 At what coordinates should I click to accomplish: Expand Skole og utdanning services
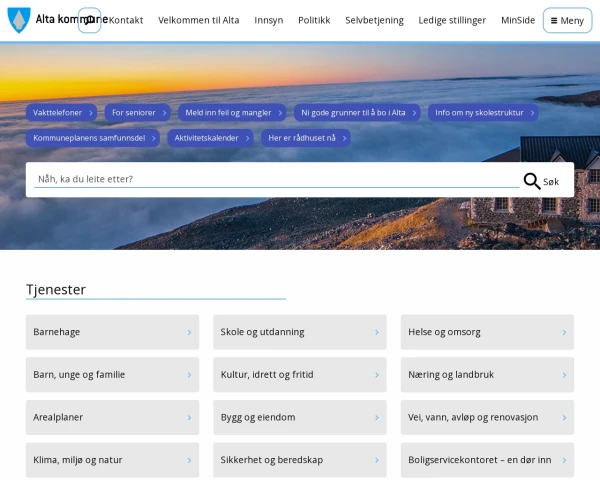[x=300, y=332]
